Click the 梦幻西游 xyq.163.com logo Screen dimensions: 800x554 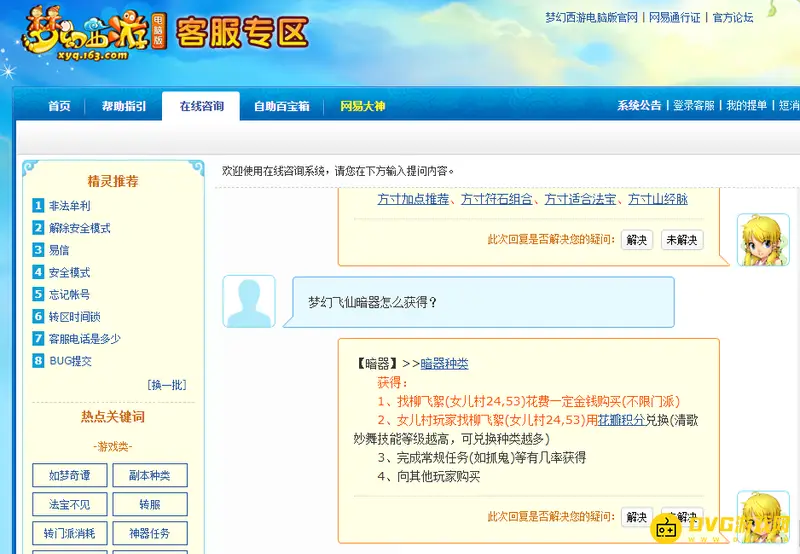pos(93,35)
